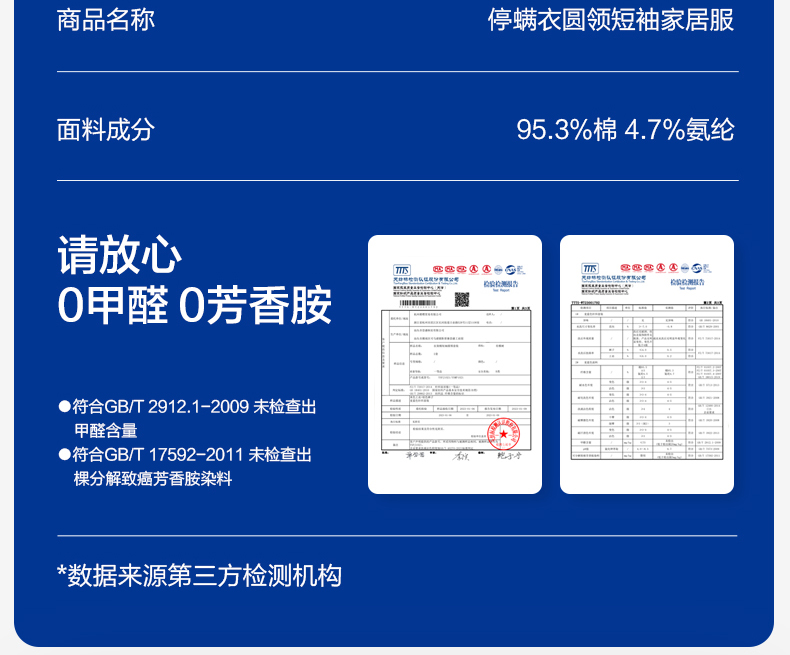Screen dimensions: 790x655
Task: Open the right inspection report thumbnail
Action: pyautogui.click(x=647, y=364)
